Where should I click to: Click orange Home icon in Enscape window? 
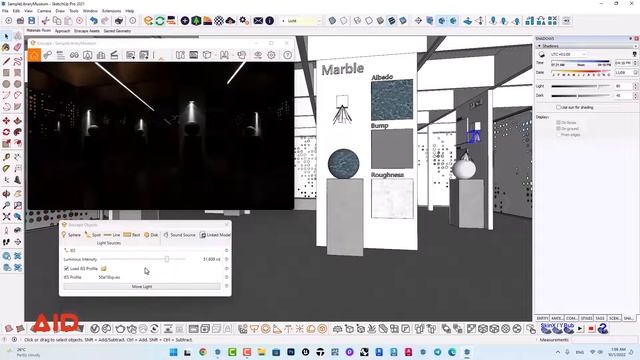point(34,55)
